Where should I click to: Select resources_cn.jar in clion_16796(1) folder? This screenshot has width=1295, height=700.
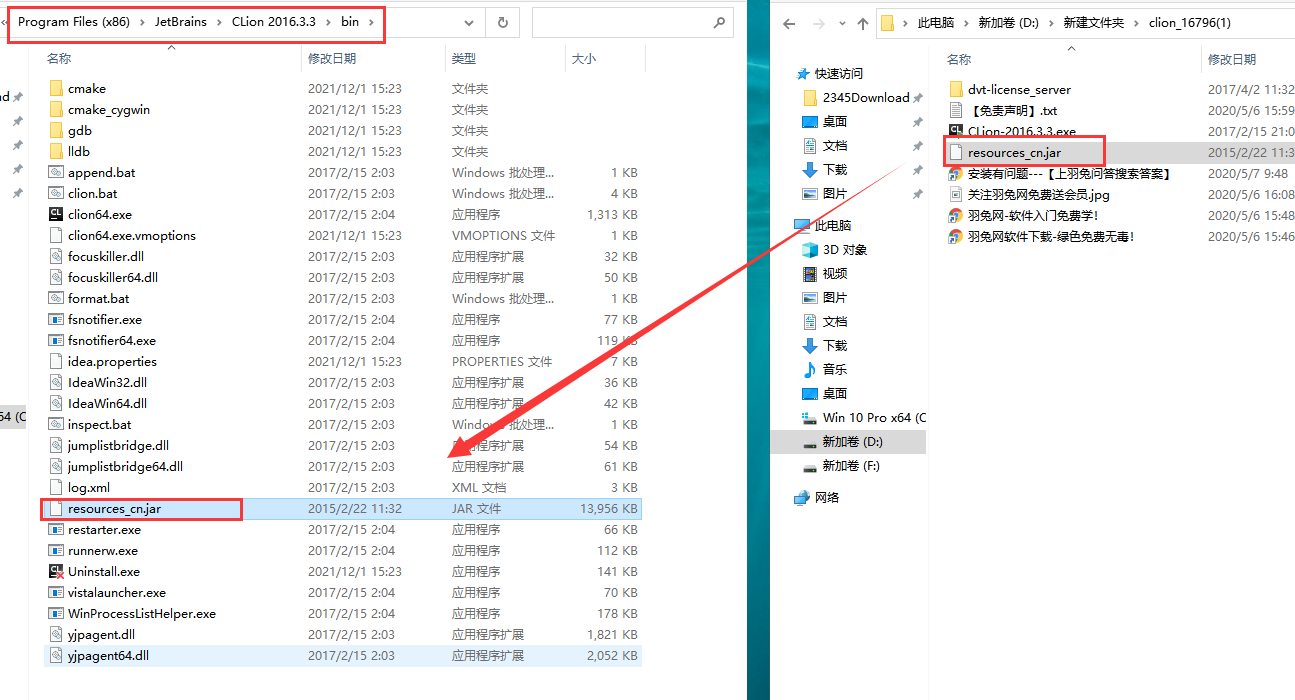click(1014, 153)
